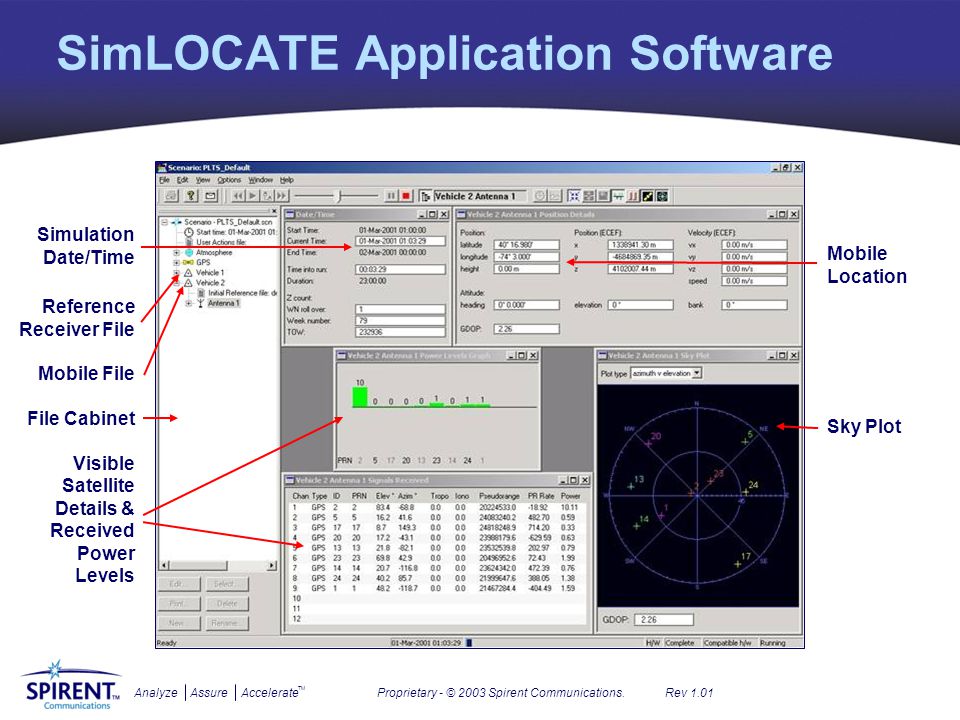Stop the simulation with the red square
The height and width of the screenshot is (720, 960).
point(405,196)
